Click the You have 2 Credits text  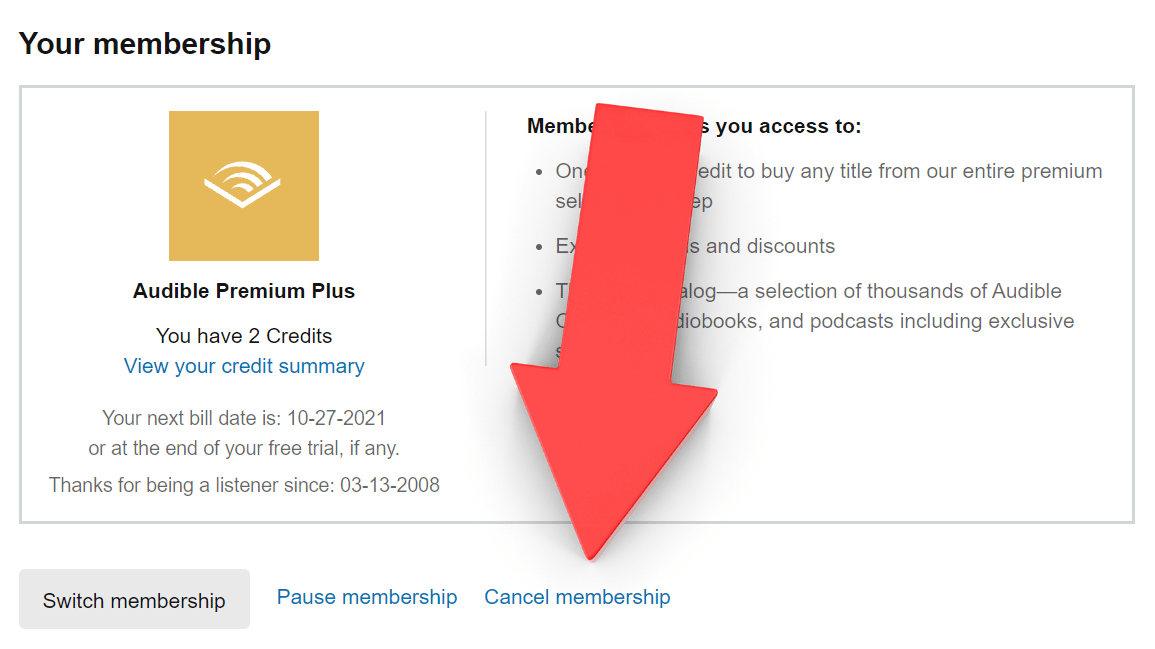pos(244,336)
